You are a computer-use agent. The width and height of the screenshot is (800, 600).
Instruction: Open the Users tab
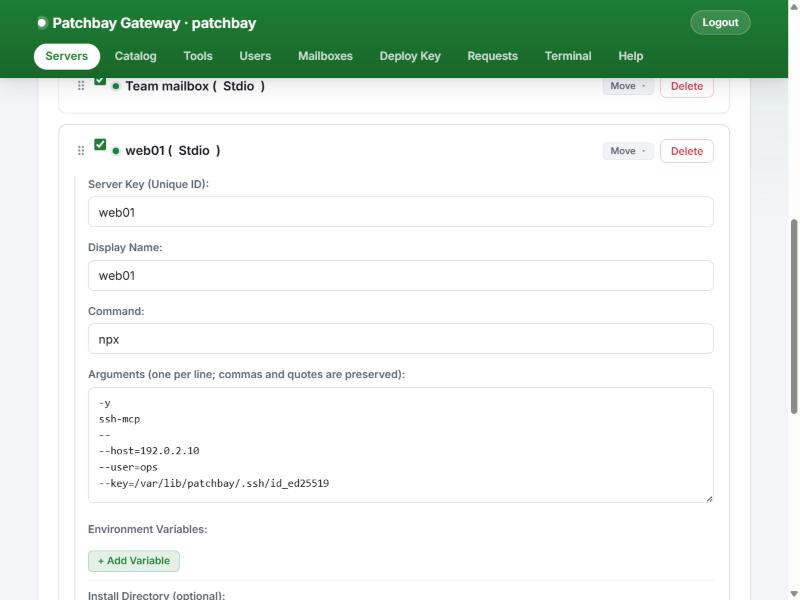click(x=255, y=56)
